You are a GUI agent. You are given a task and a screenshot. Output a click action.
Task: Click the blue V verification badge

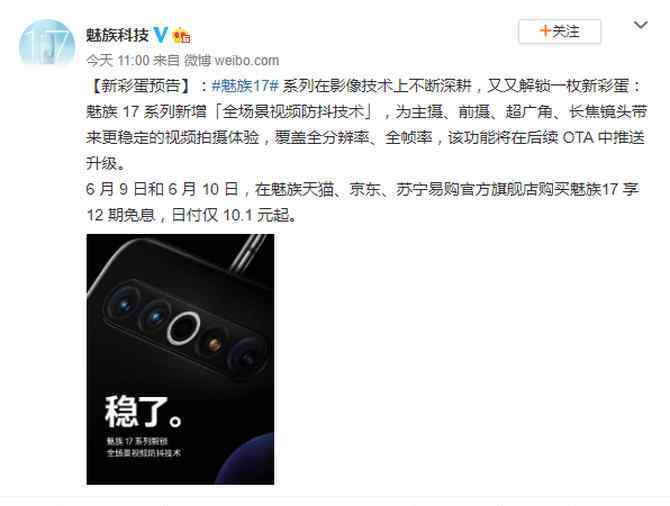coord(161,35)
